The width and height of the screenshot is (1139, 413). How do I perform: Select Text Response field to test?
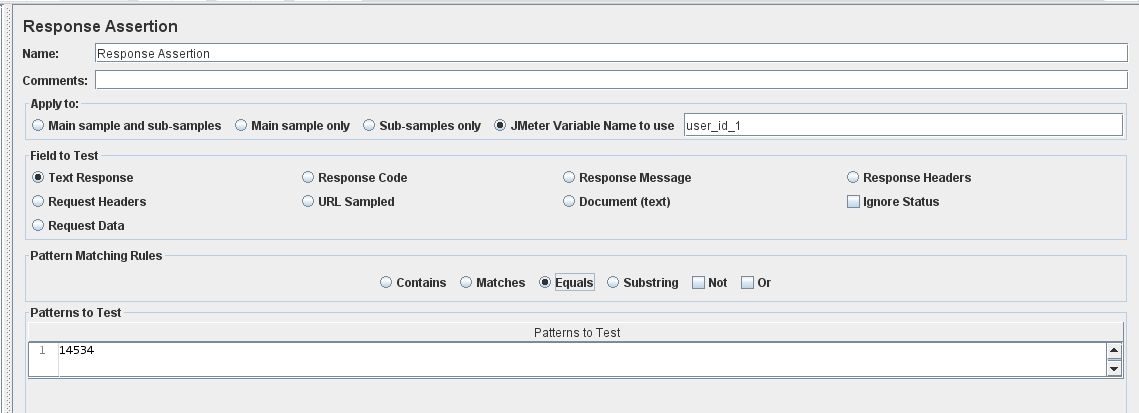[39, 178]
